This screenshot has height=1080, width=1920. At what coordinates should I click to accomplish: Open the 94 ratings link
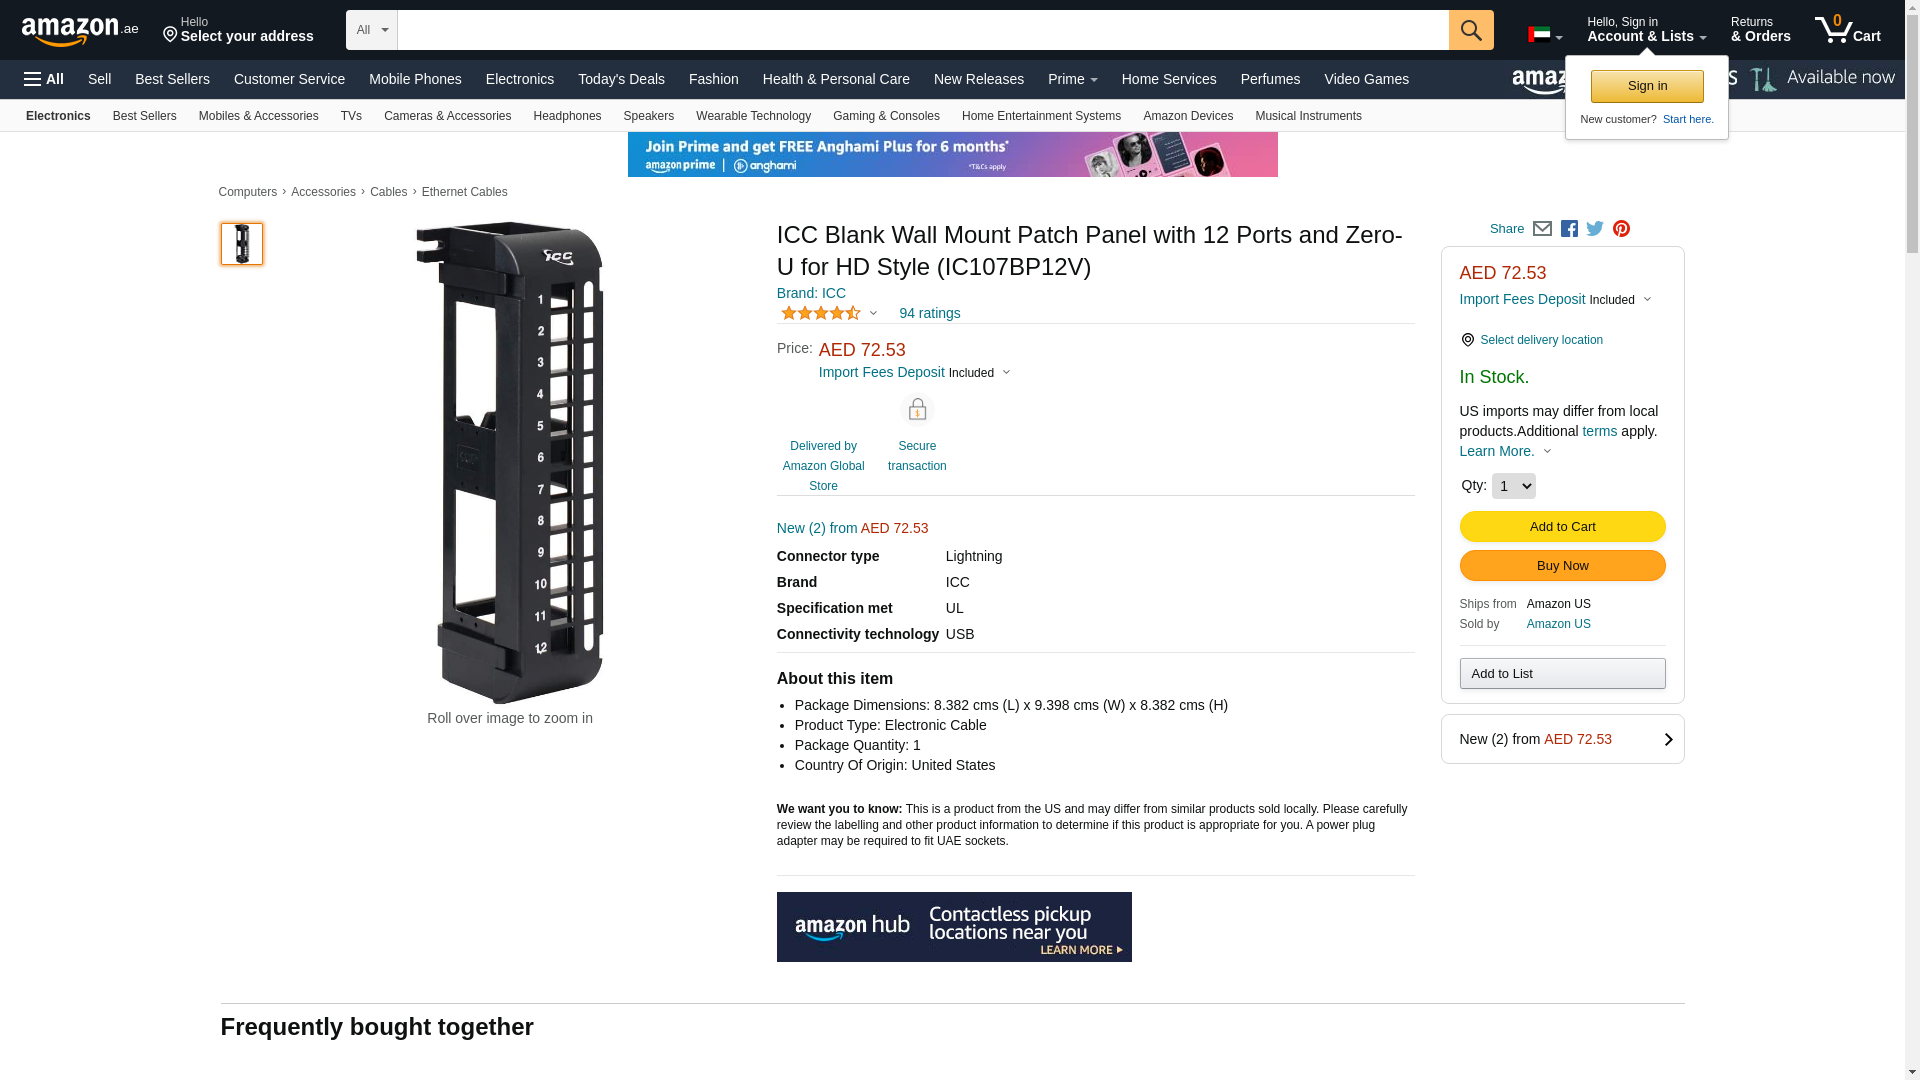929,313
